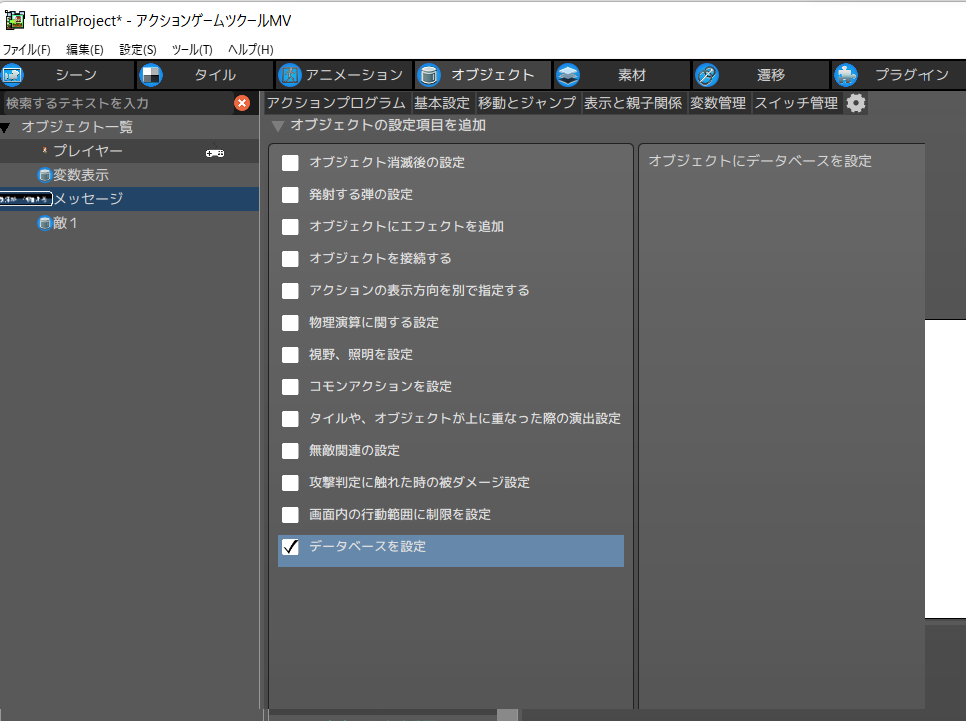This screenshot has width=966, height=721.
Task: Click the 素材 layers icon
Action: point(567,75)
